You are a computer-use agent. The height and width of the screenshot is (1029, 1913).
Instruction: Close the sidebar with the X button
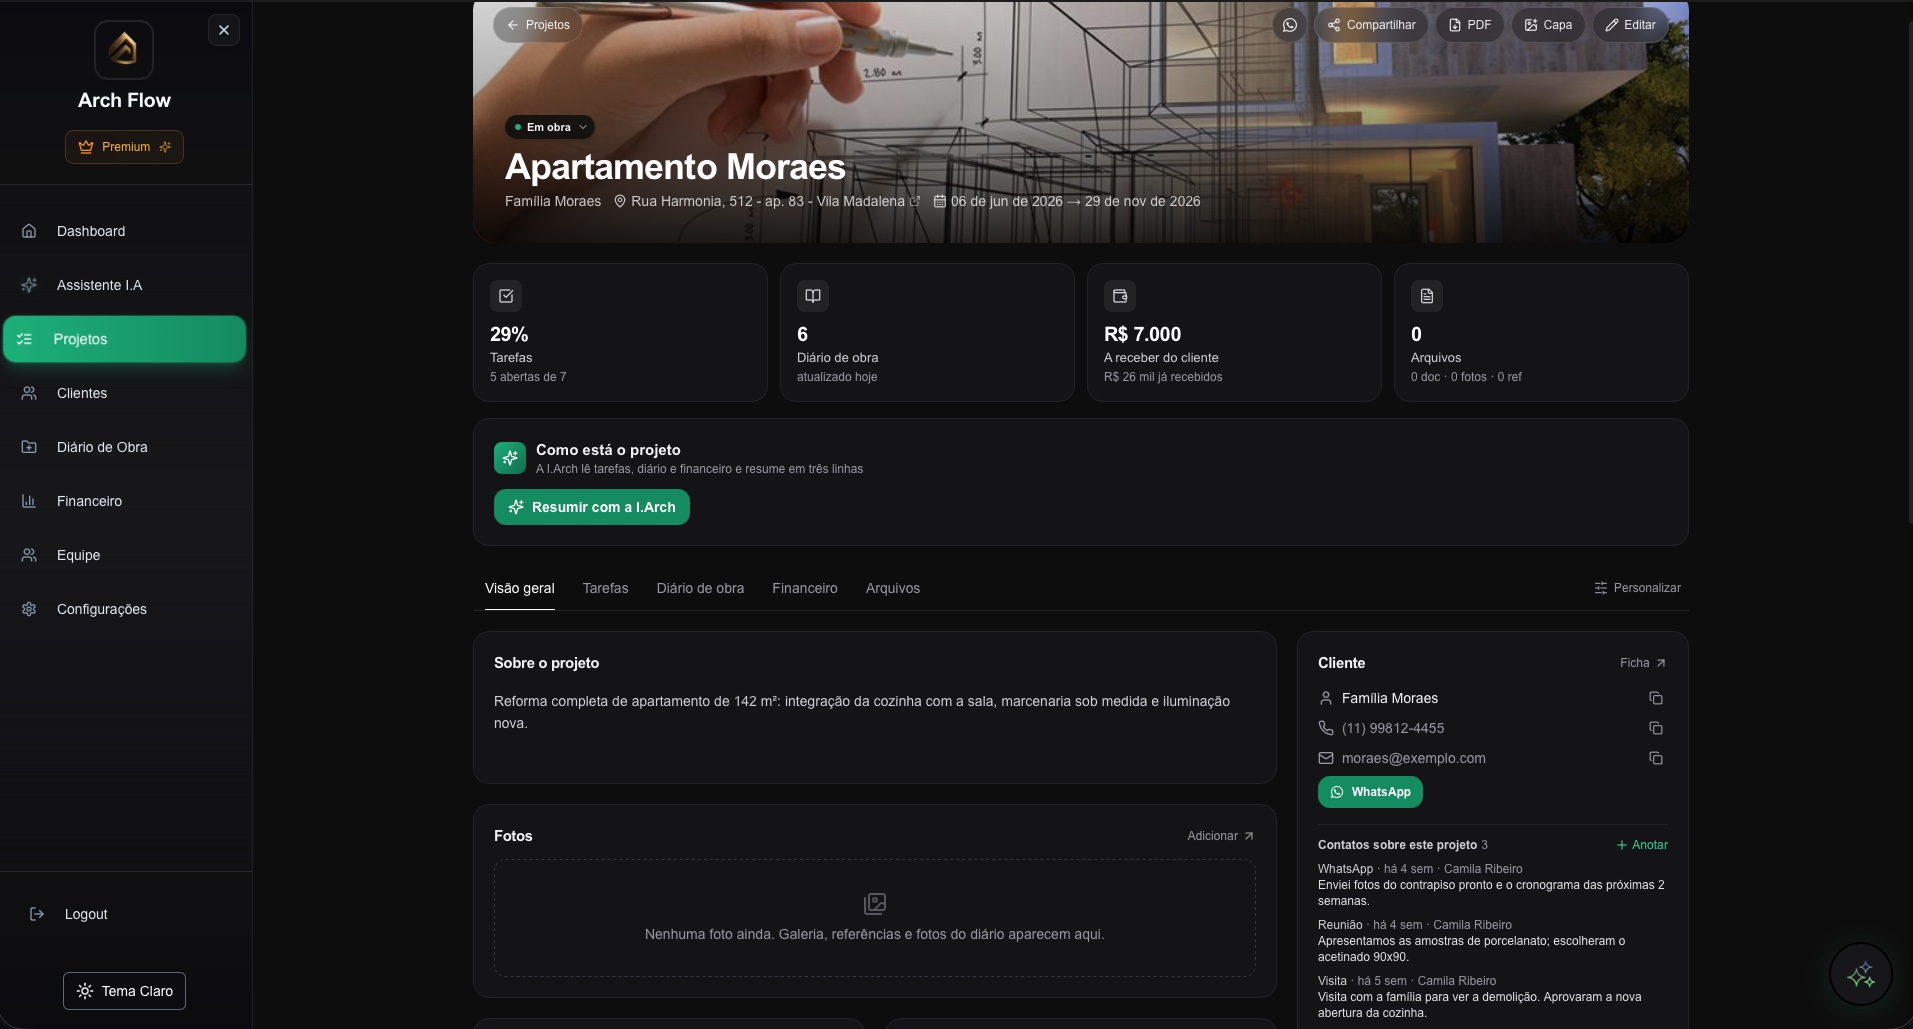click(224, 30)
